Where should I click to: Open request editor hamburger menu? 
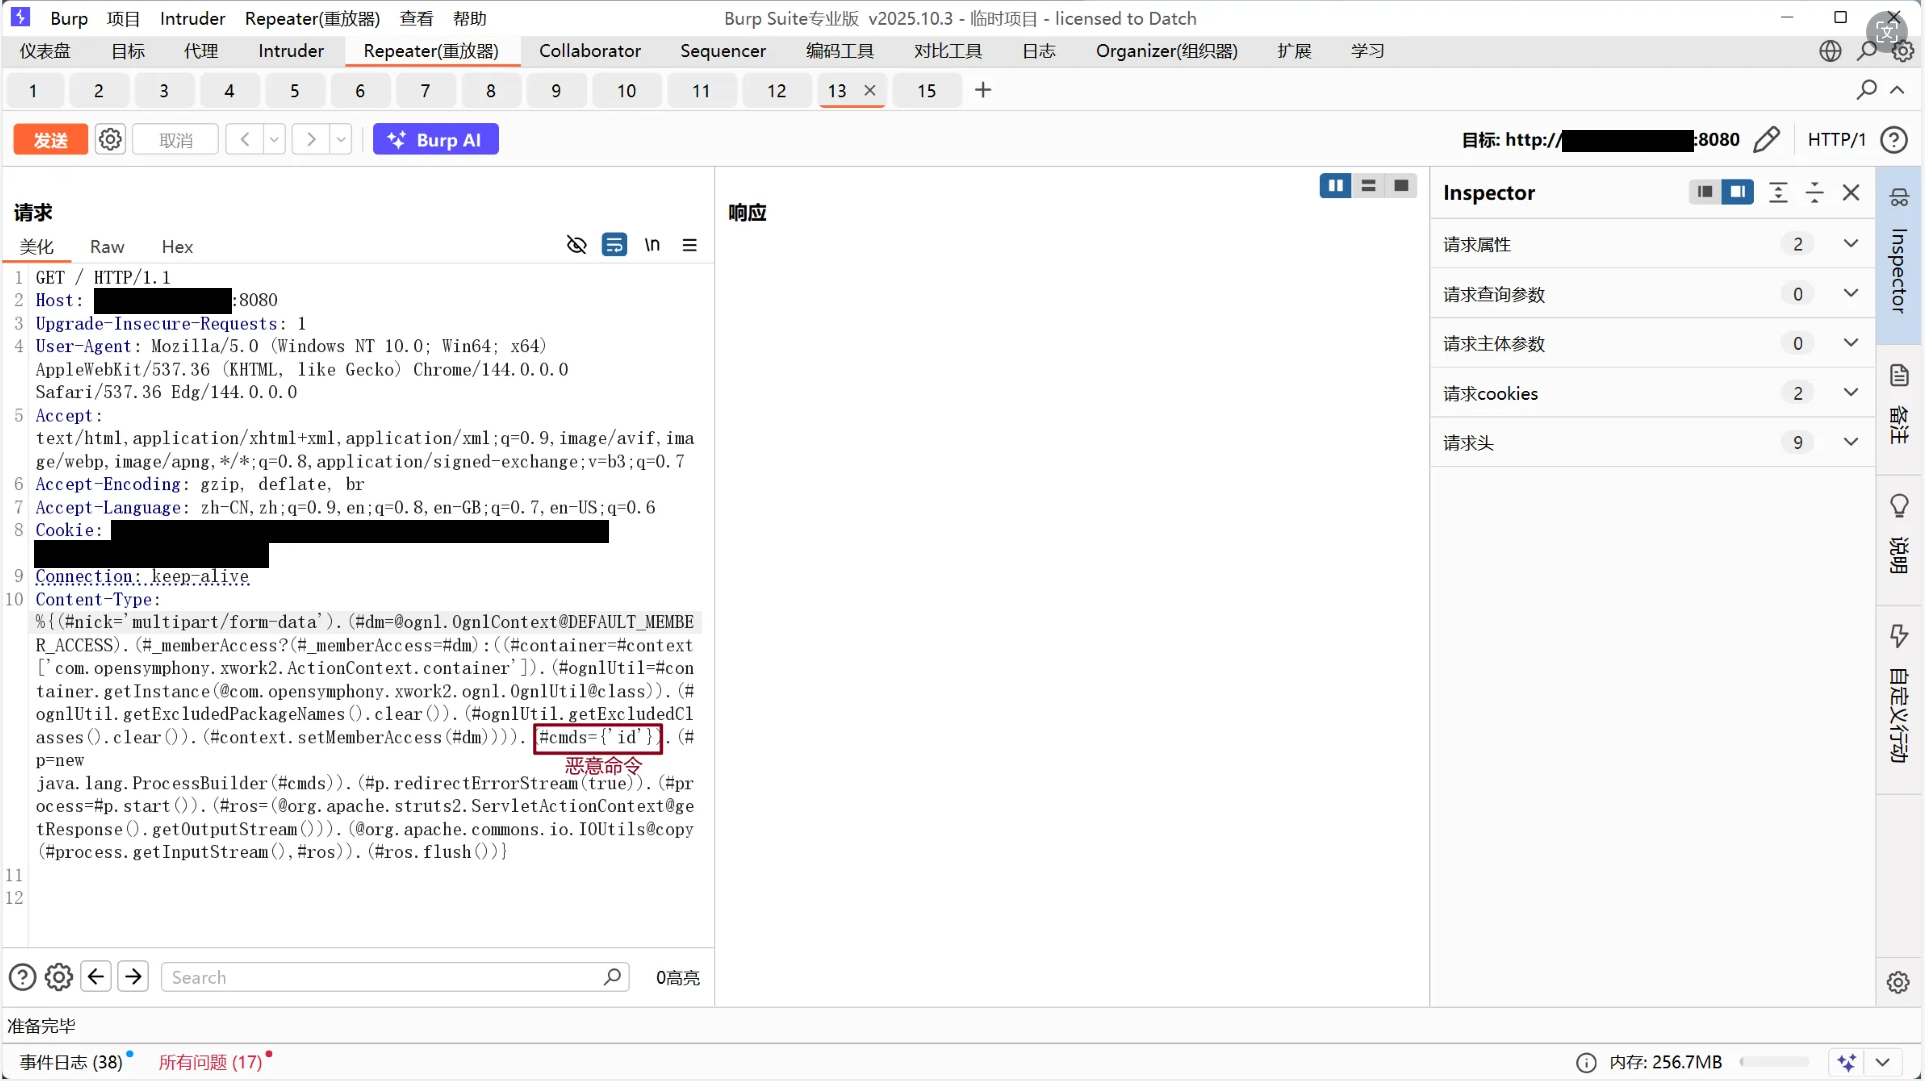[x=690, y=245]
